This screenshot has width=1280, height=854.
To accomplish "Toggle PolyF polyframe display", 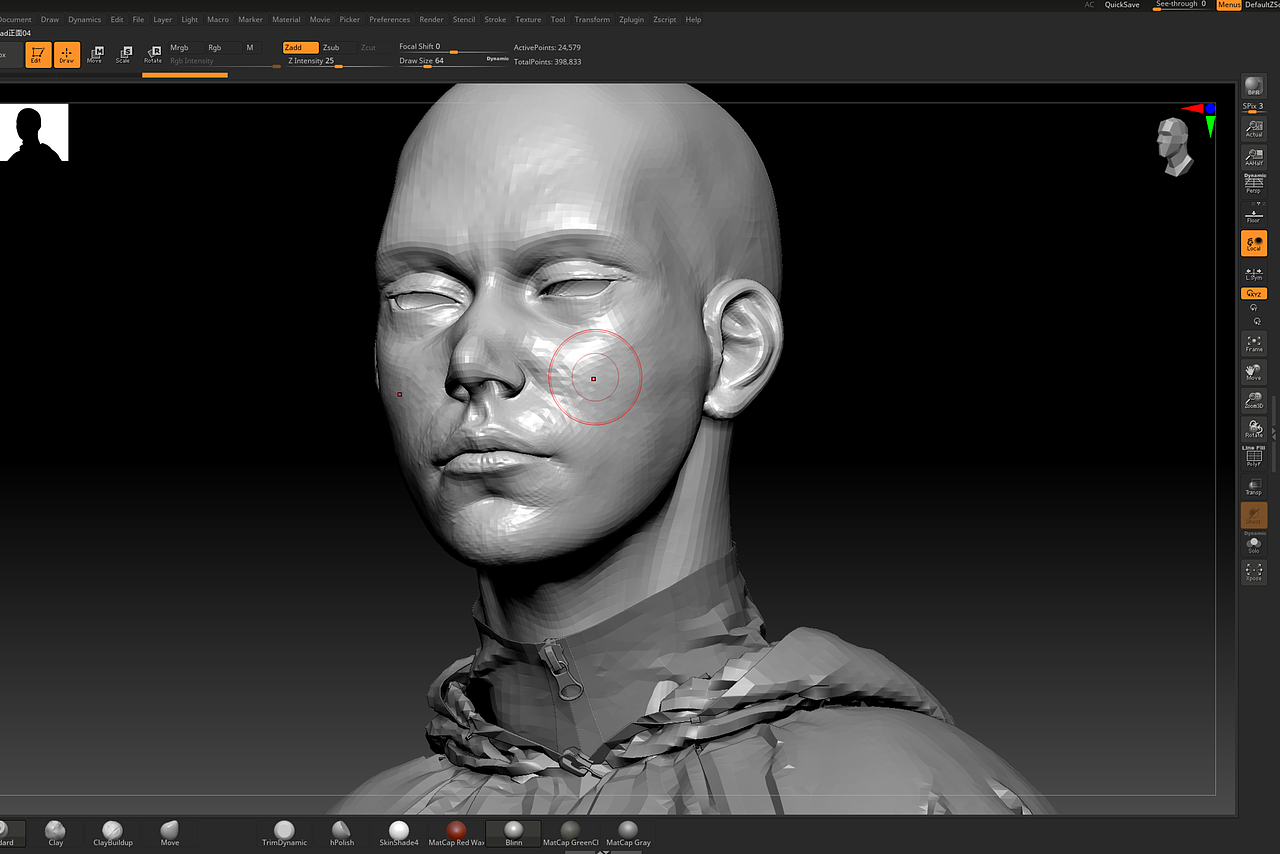I will (1254, 458).
